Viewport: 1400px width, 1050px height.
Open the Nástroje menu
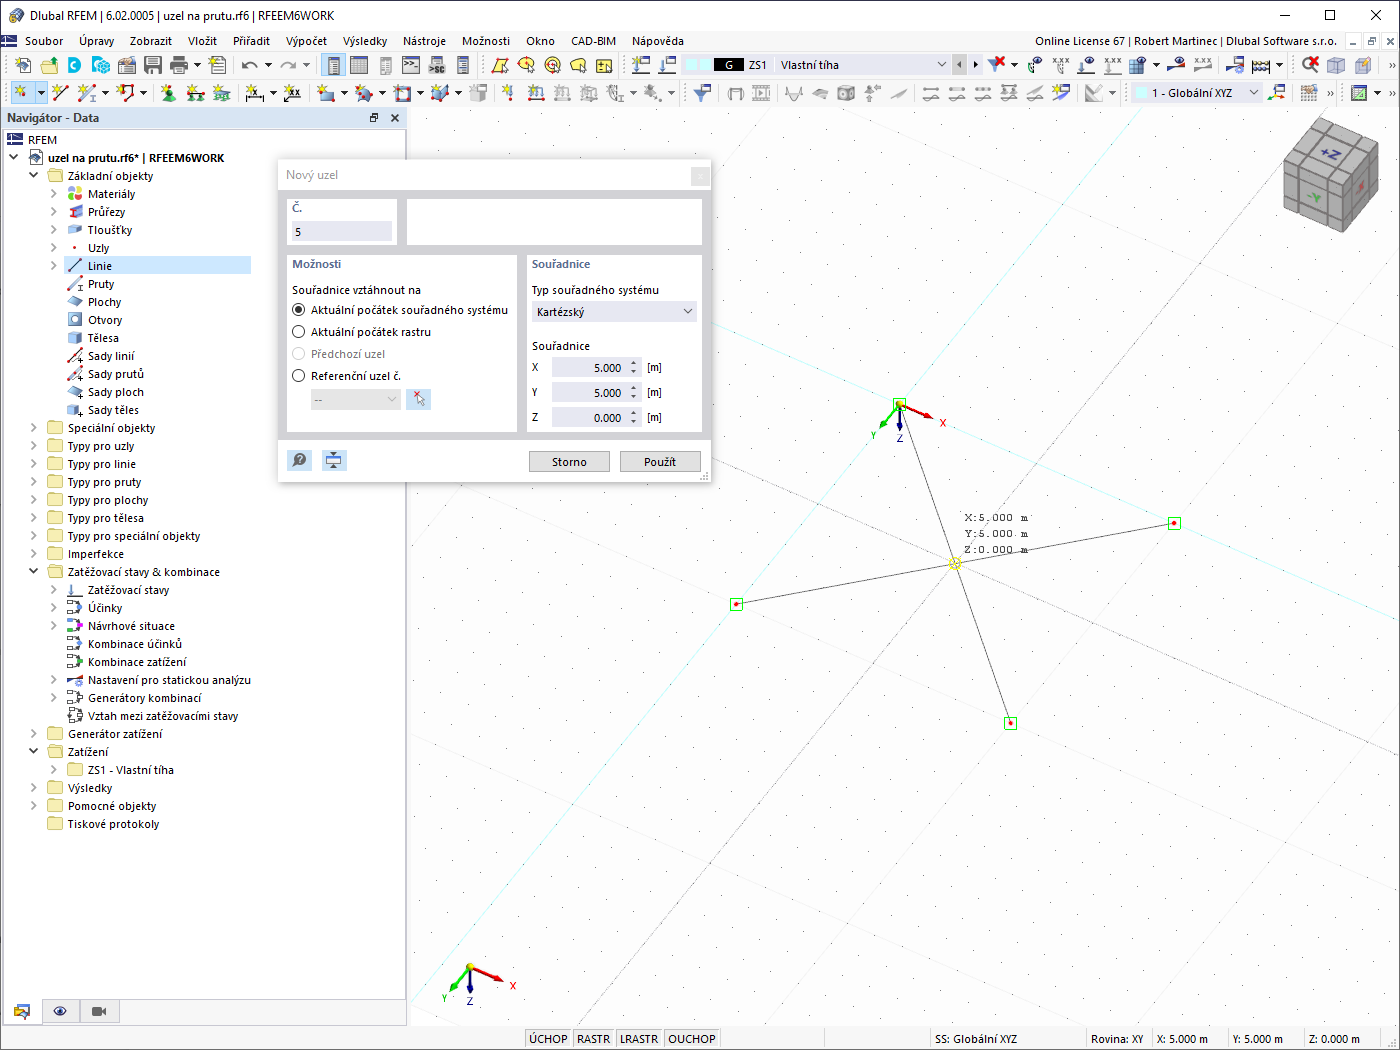pyautogui.click(x=424, y=41)
